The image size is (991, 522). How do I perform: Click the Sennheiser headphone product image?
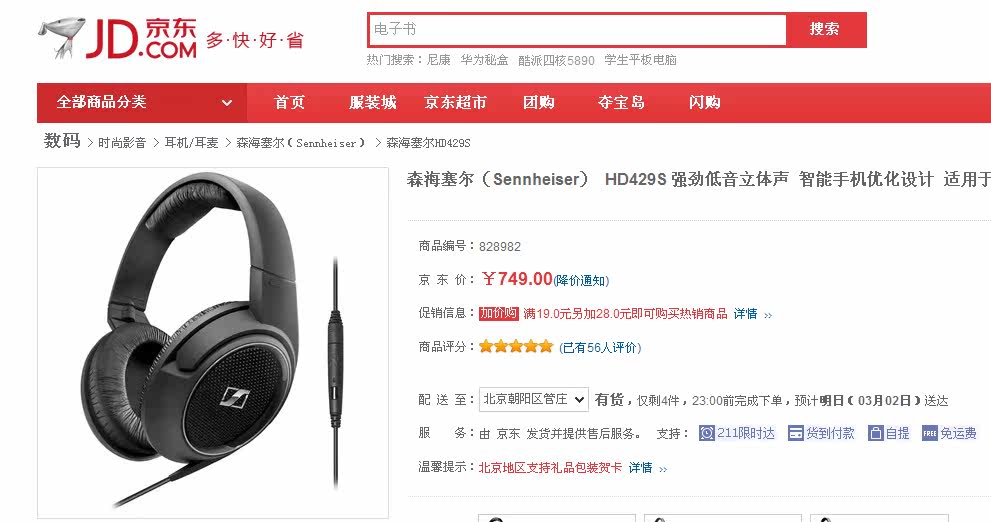[213, 343]
